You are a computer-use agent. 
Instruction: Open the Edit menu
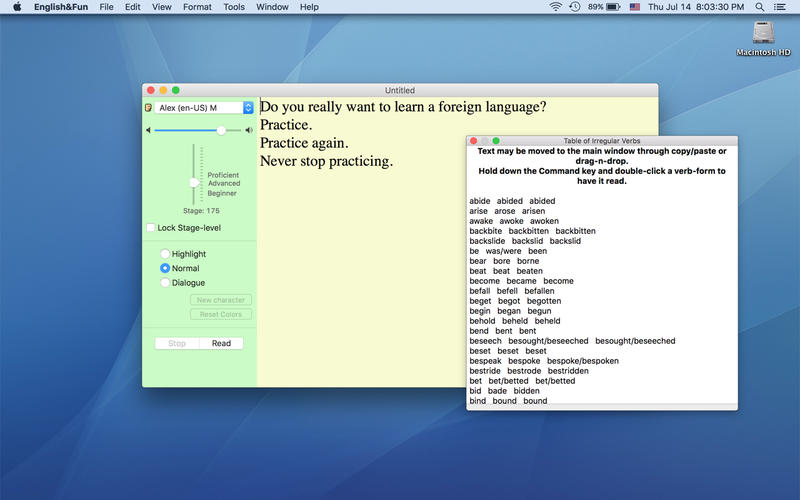coord(133,7)
